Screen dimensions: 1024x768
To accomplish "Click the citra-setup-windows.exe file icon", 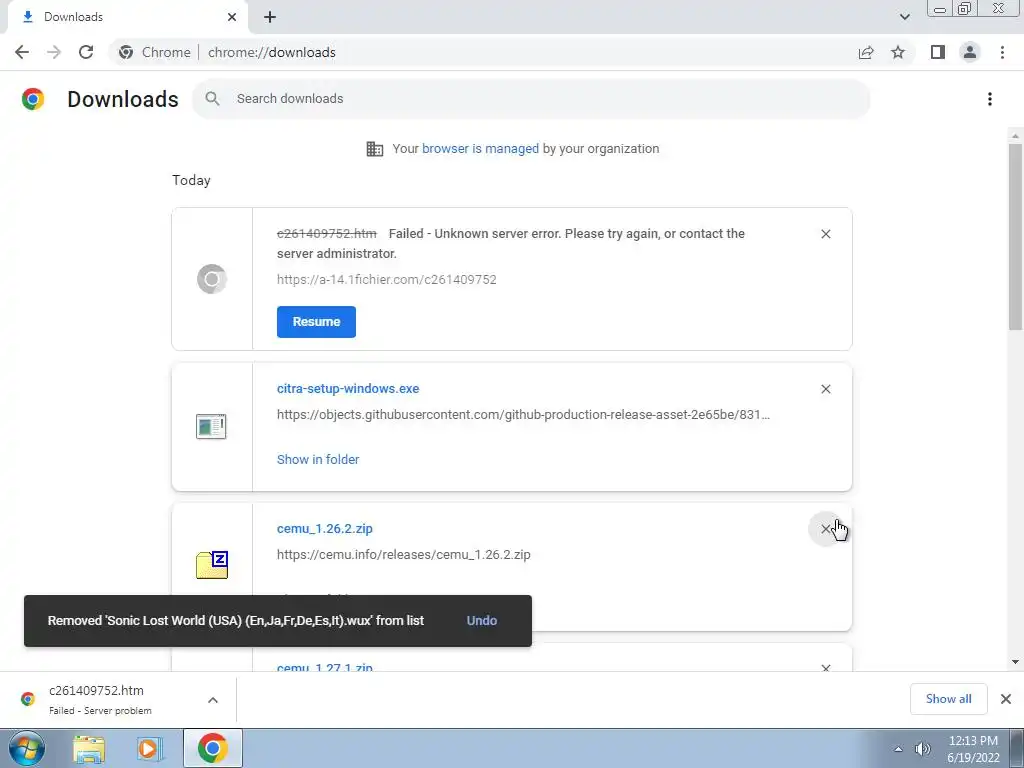I will pyautogui.click(x=211, y=426).
